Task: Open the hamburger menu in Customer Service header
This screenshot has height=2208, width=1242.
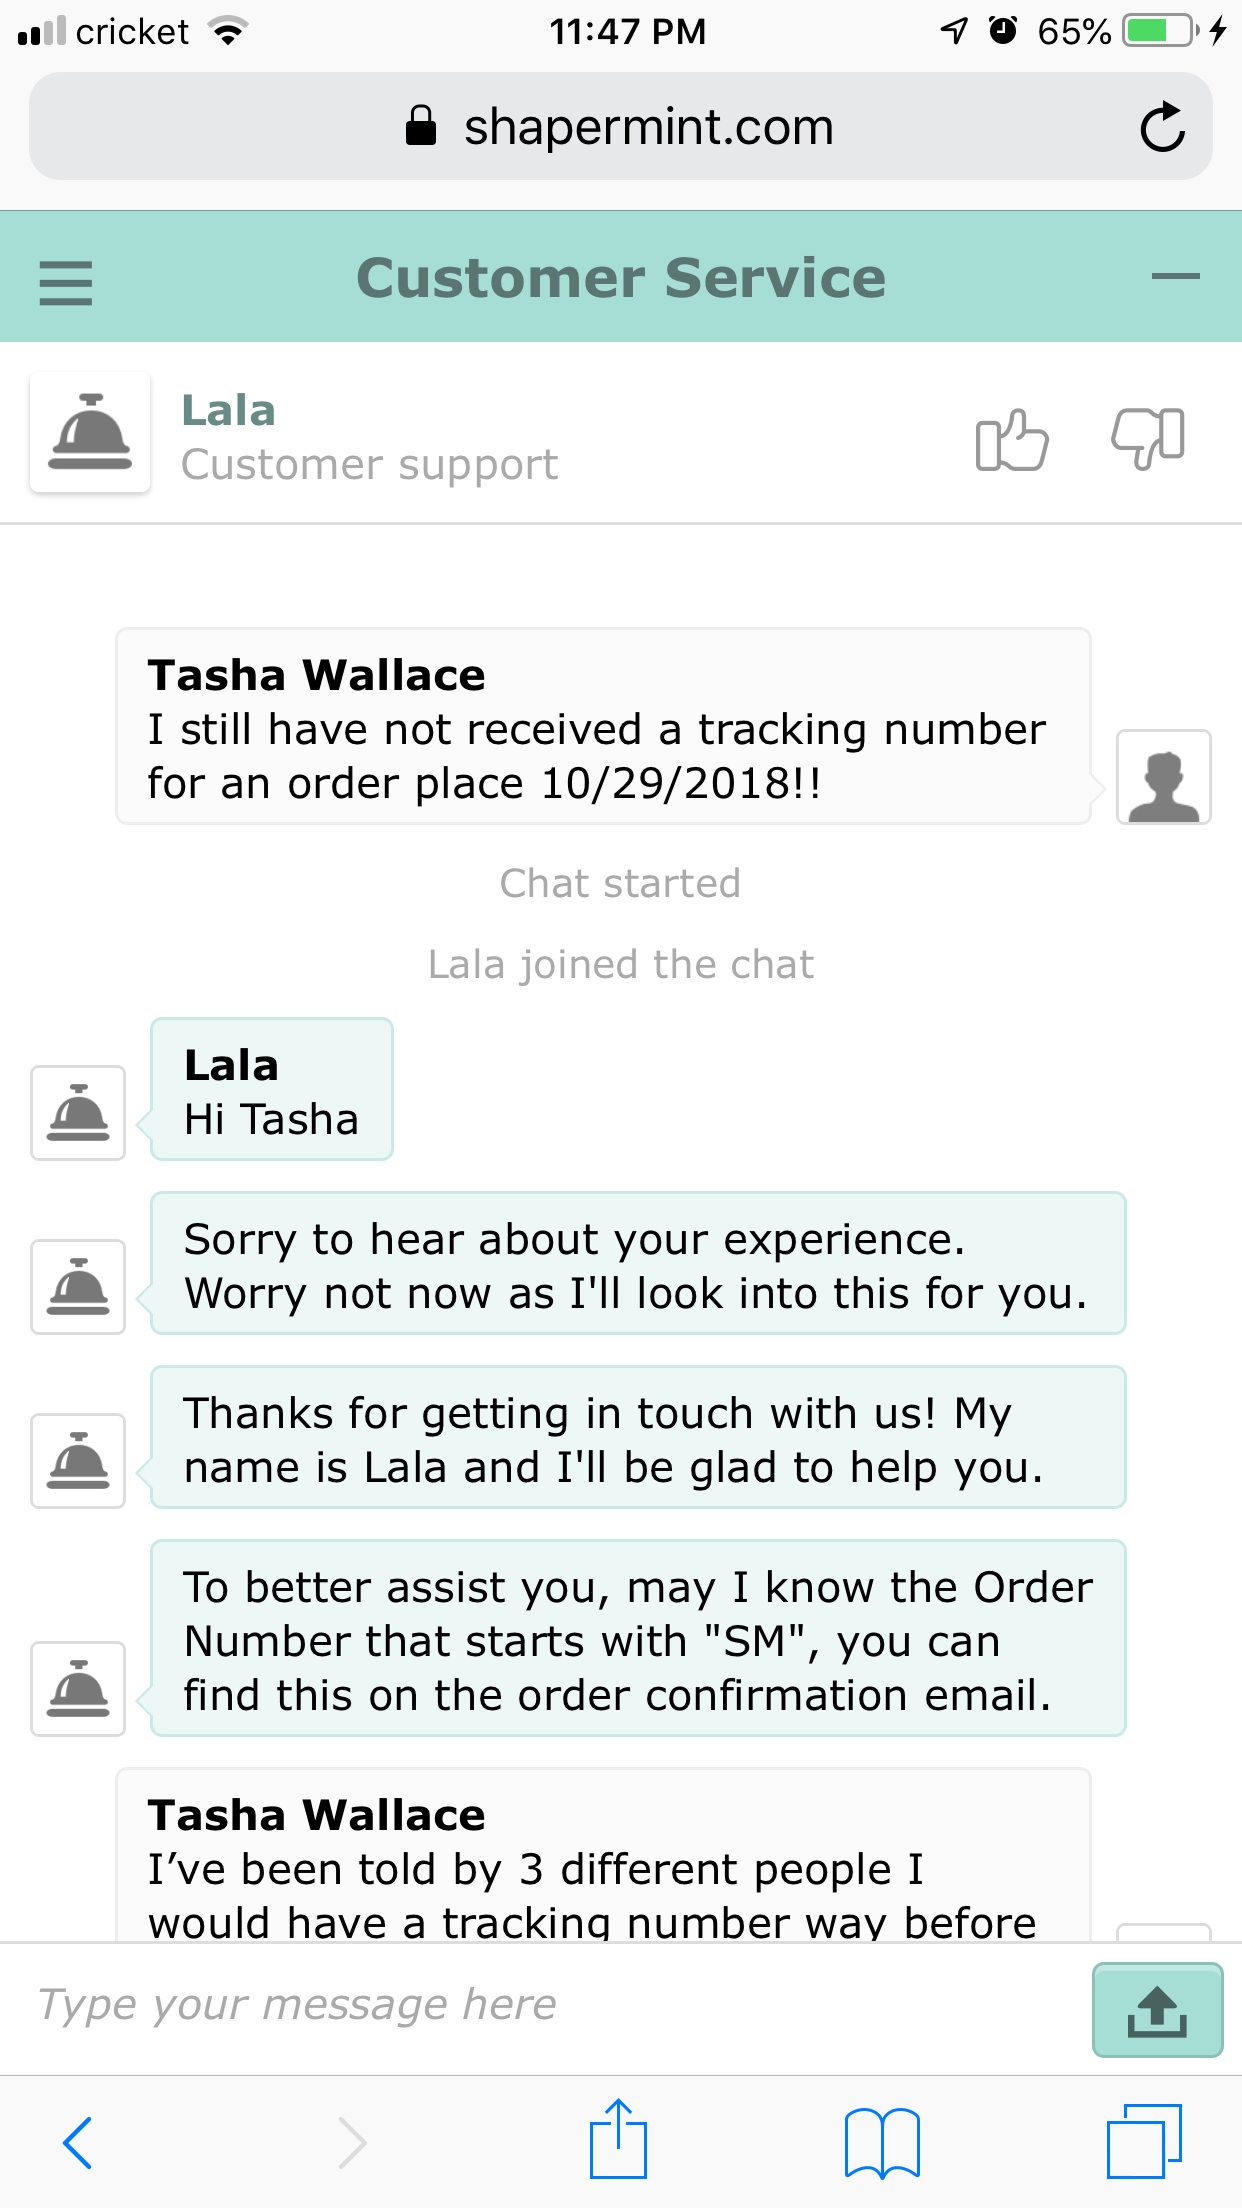Action: (x=66, y=282)
